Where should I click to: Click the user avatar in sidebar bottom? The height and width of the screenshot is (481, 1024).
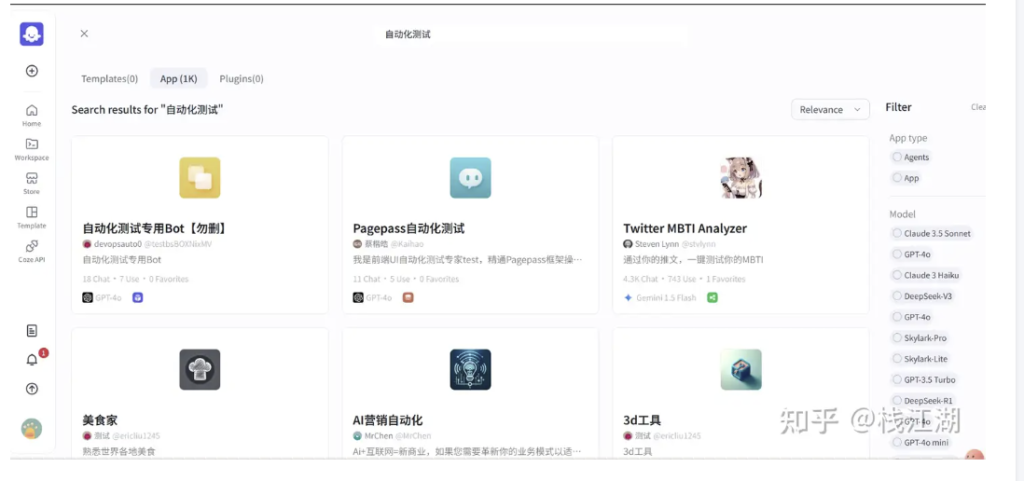[32, 428]
